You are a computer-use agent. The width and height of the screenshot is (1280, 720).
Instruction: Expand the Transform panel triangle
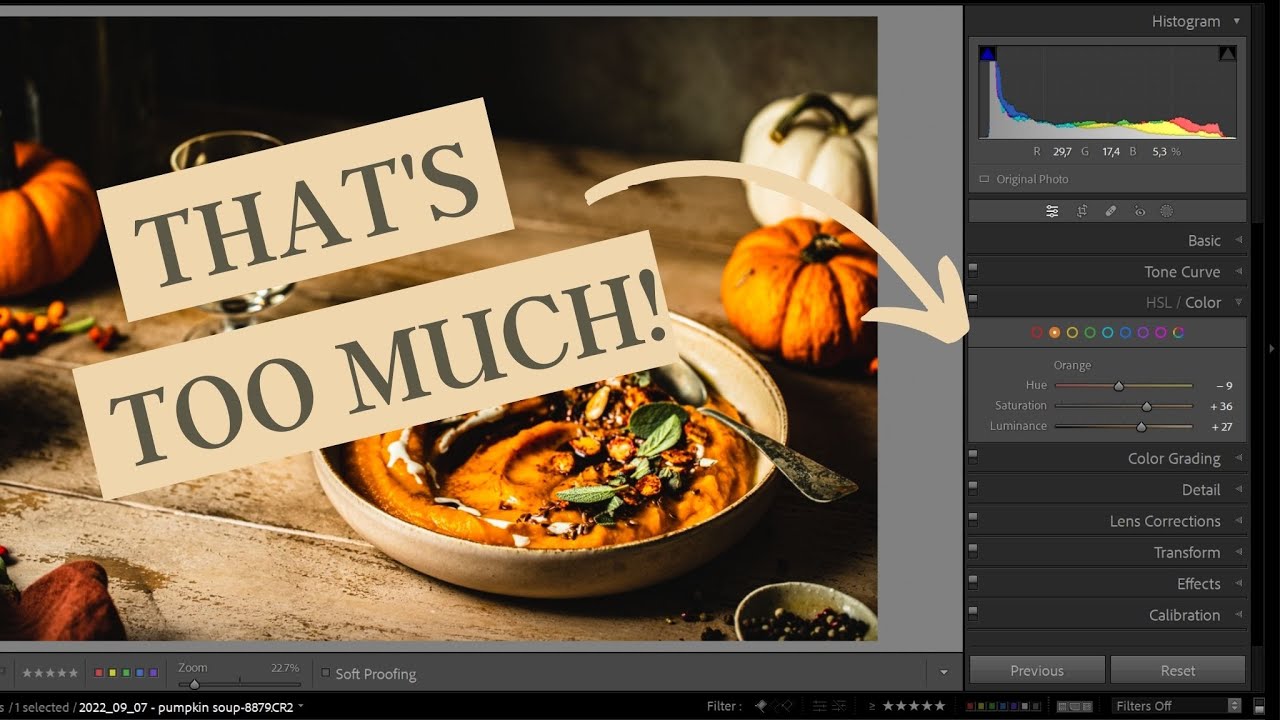click(x=1238, y=552)
